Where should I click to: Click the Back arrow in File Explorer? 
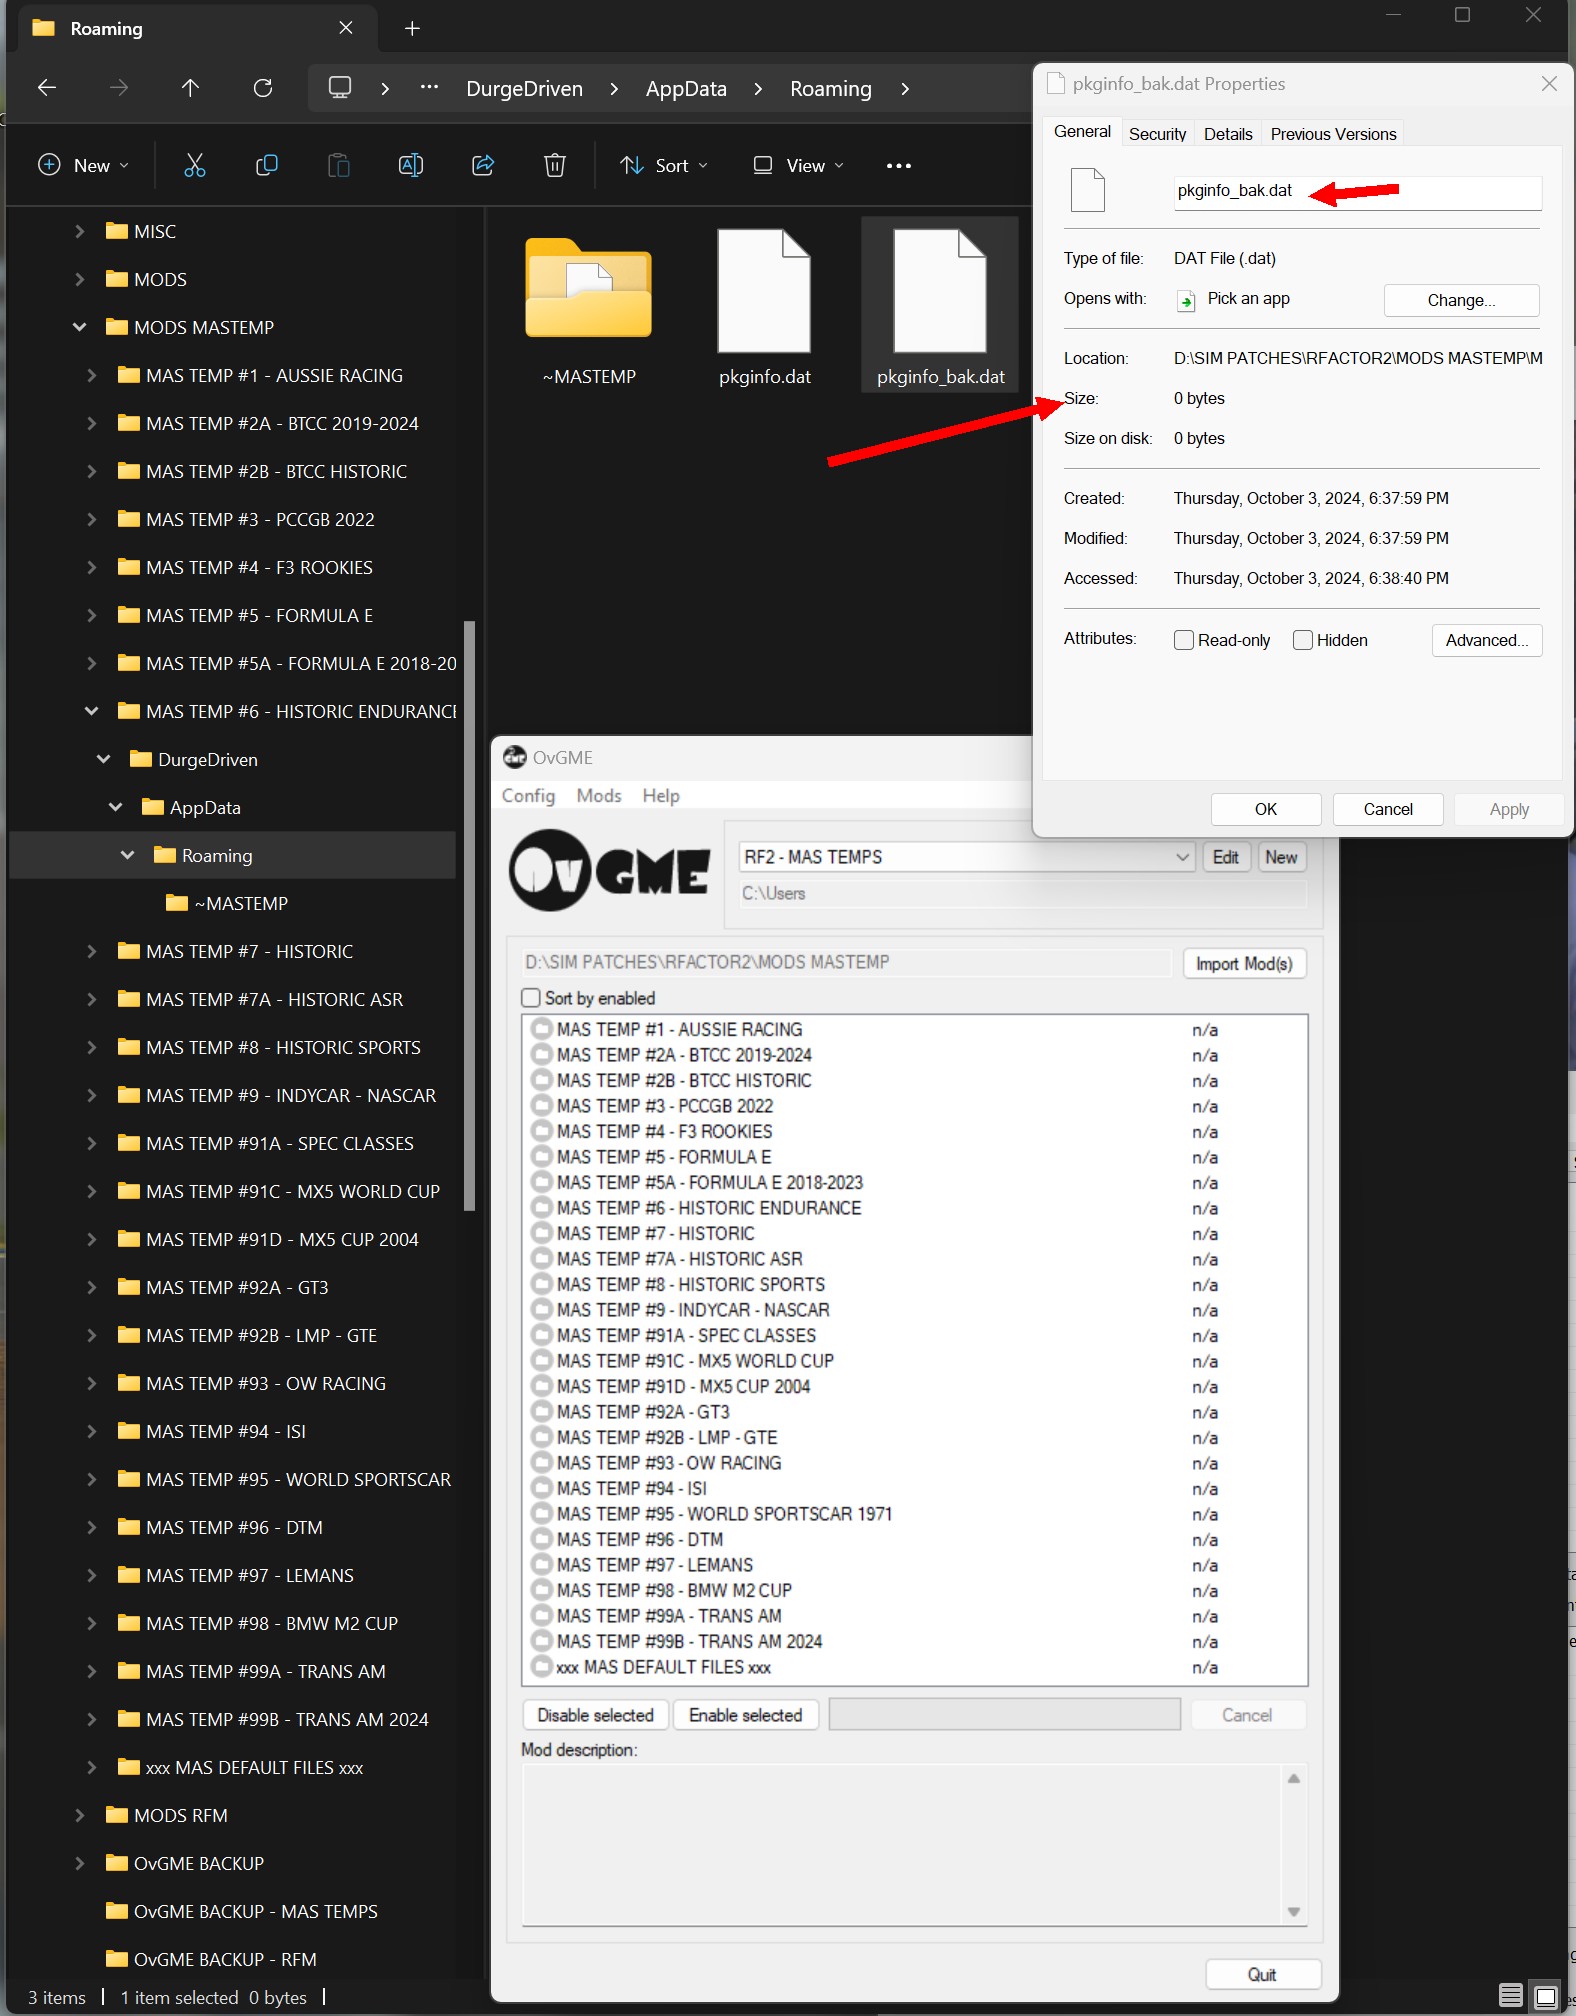pos(47,88)
